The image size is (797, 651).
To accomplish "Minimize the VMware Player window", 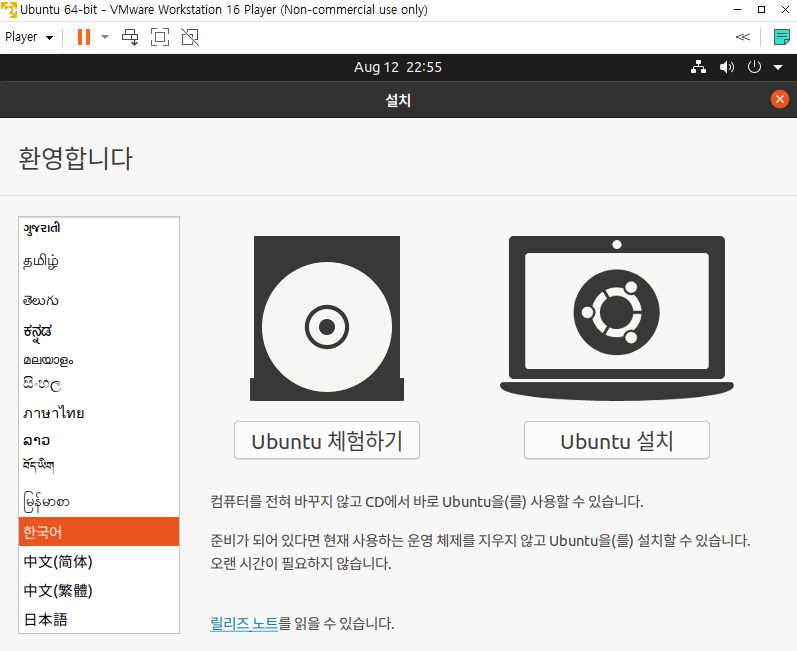I will (x=738, y=10).
